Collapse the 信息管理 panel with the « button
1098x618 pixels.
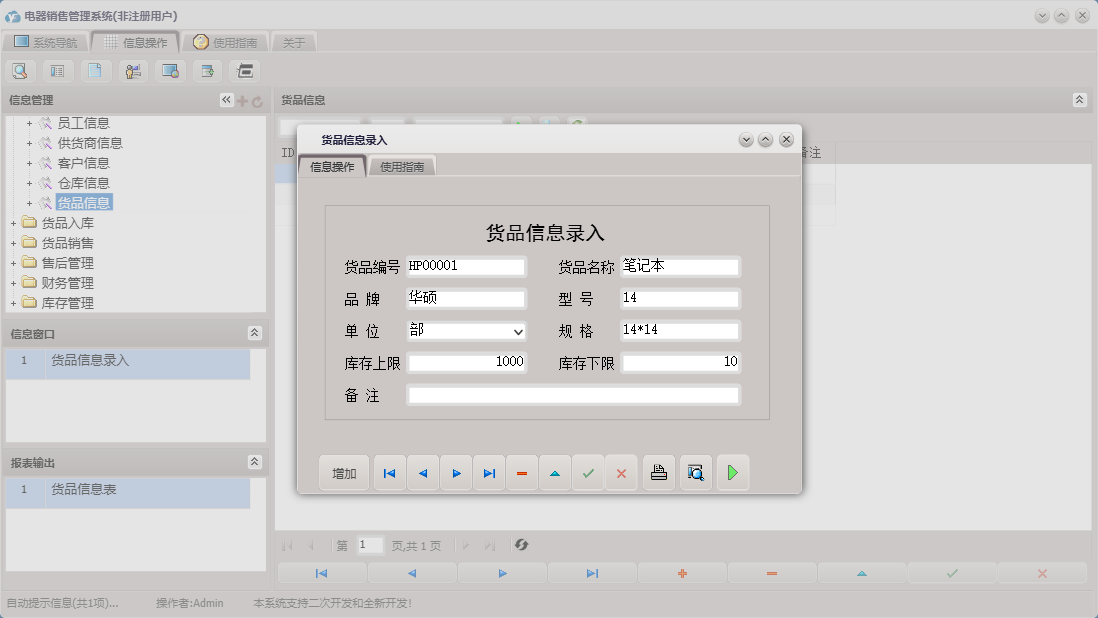point(225,99)
